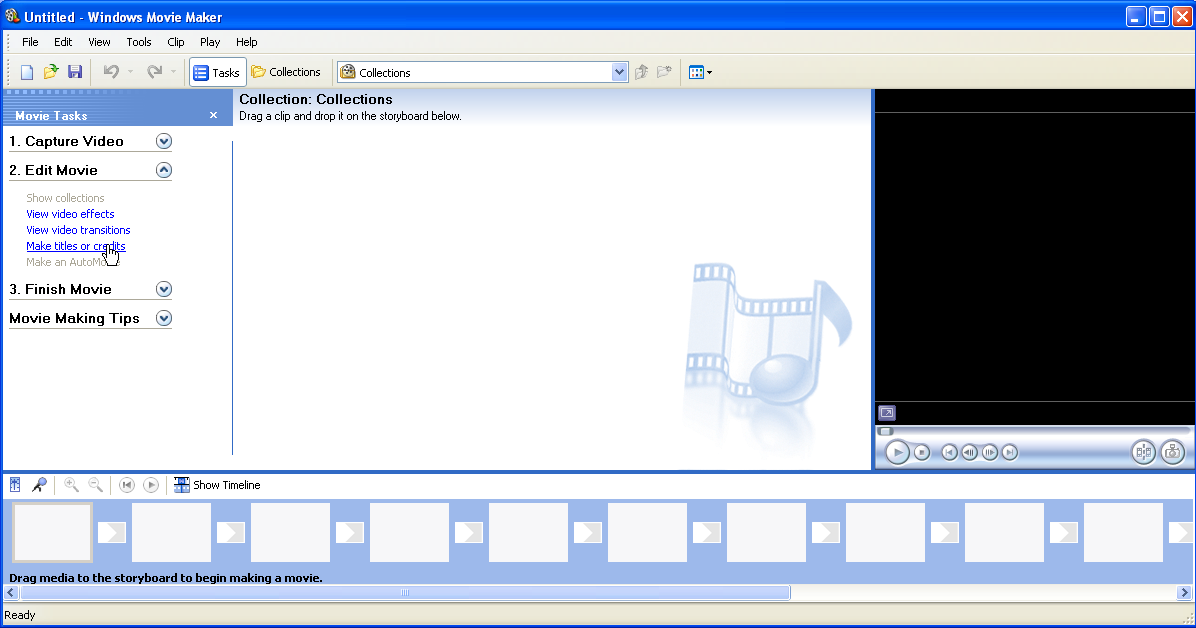Toggle the Collections pane button
The width and height of the screenshot is (1196, 628).
(286, 72)
